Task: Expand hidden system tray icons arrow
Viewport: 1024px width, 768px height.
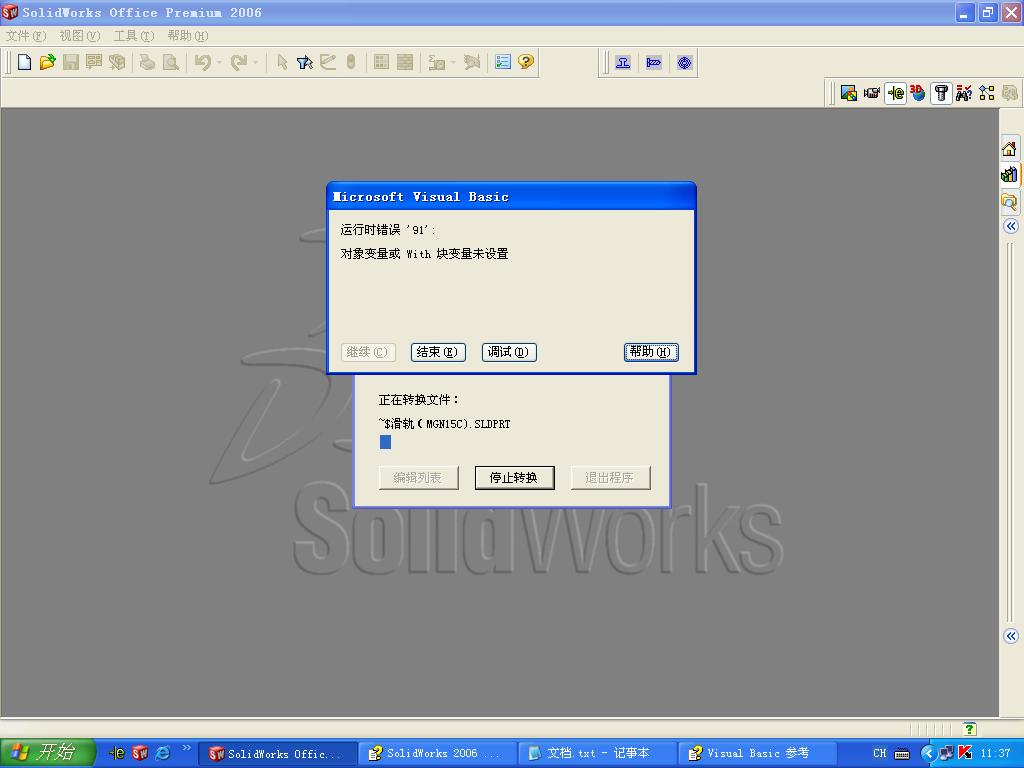Action: [928, 753]
